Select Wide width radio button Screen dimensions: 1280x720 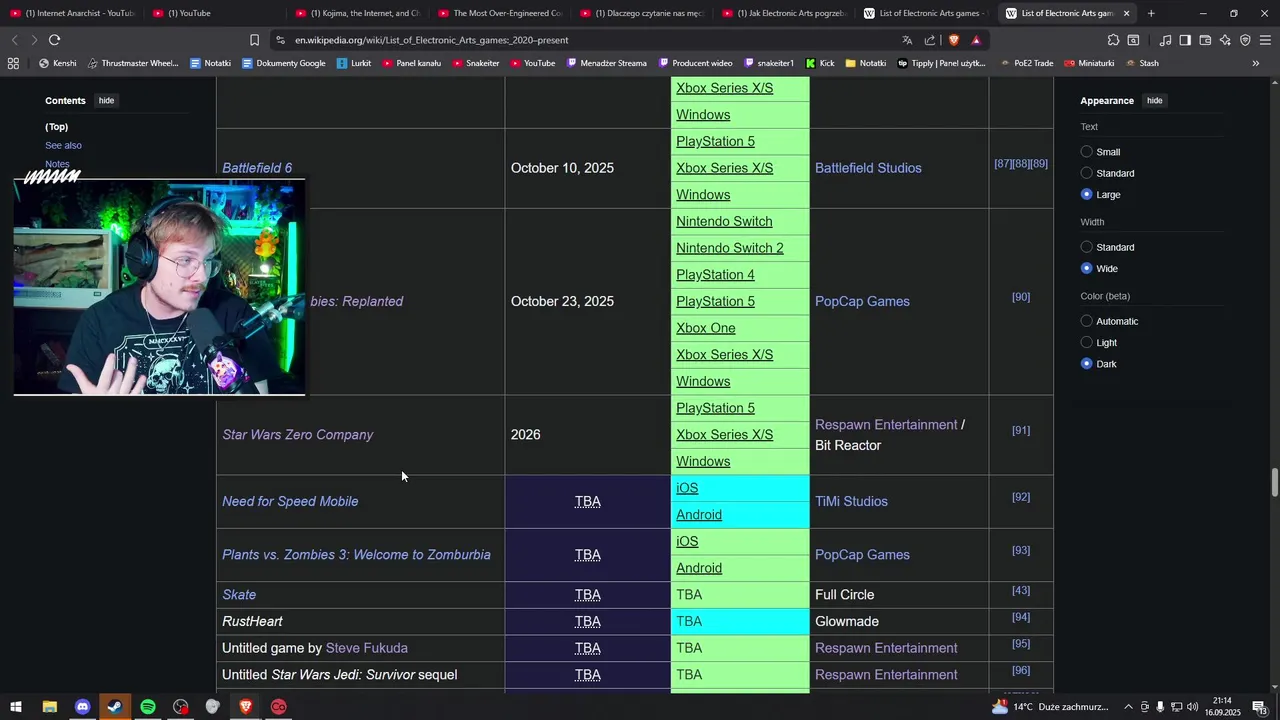(1086, 268)
